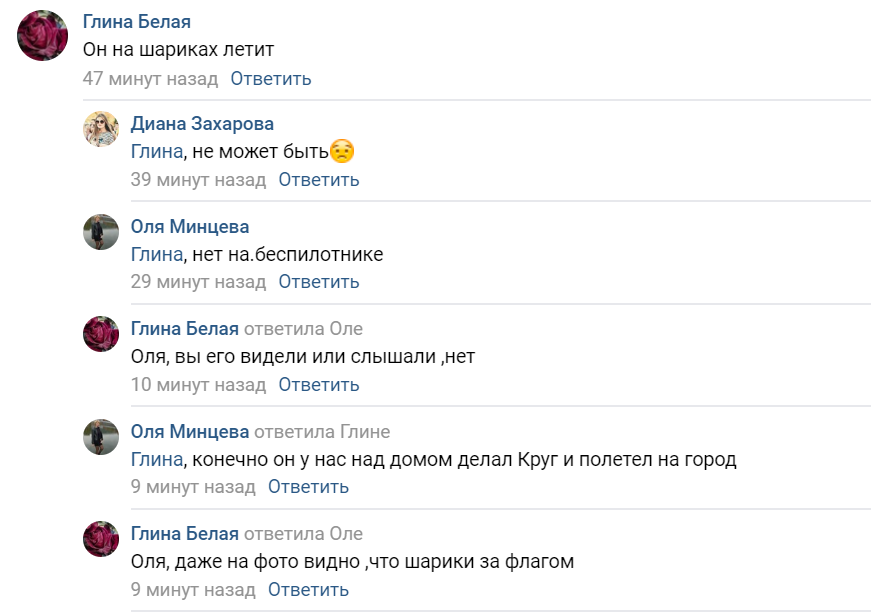Click Оля Минцева's avatar on беспилотнике reply
The width and height of the screenshot is (871, 615).
[x=101, y=232]
